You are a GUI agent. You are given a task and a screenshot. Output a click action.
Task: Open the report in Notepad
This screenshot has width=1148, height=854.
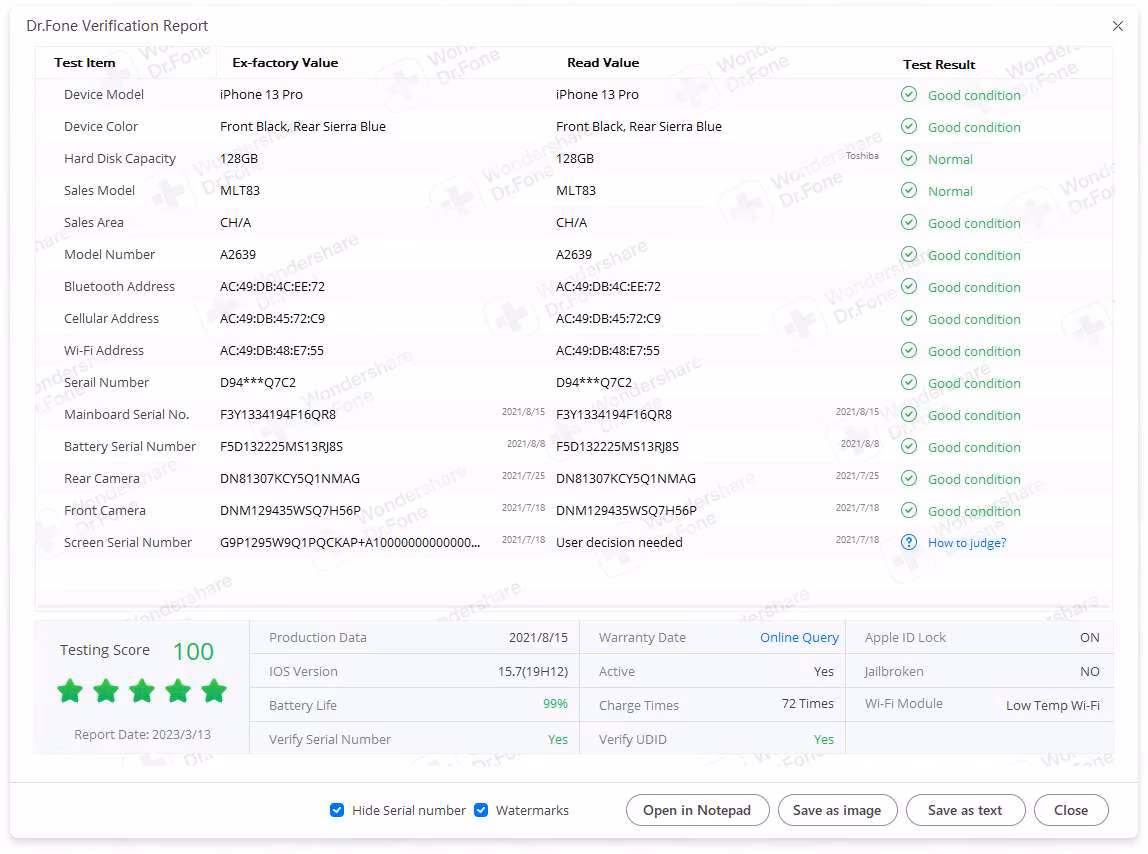point(697,810)
